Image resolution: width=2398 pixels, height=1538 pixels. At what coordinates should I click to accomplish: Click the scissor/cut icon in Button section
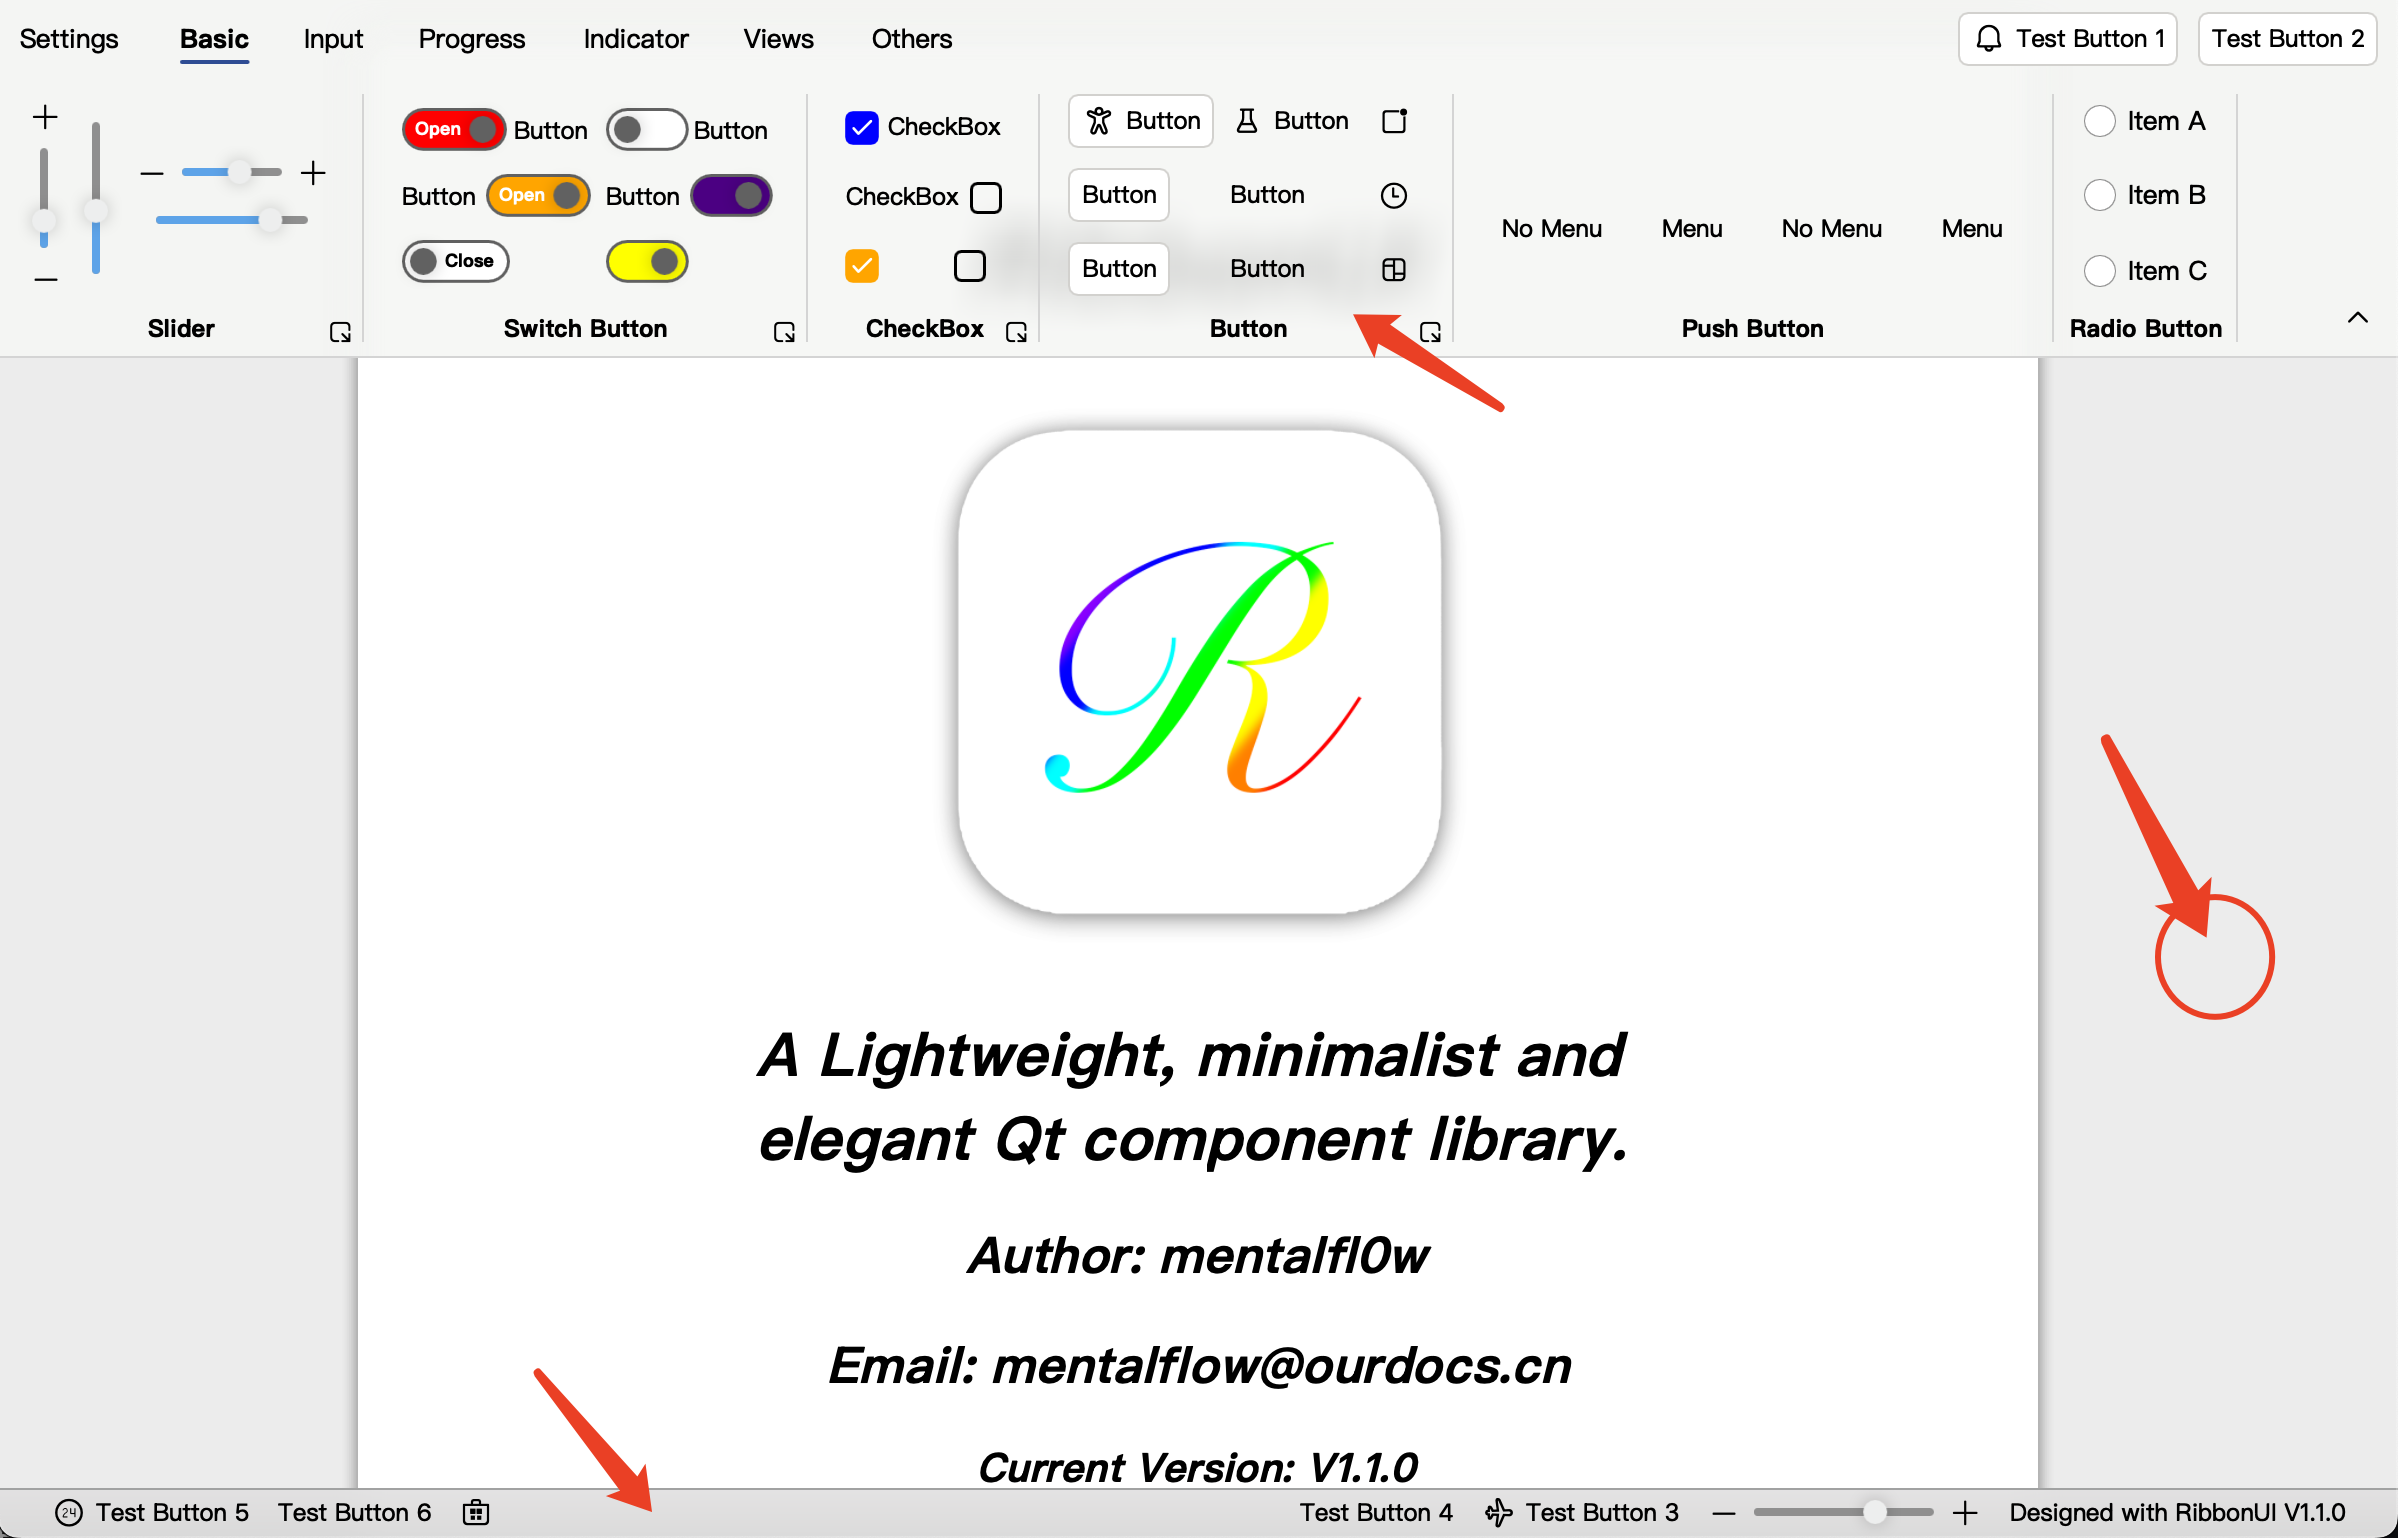[x=1098, y=121]
